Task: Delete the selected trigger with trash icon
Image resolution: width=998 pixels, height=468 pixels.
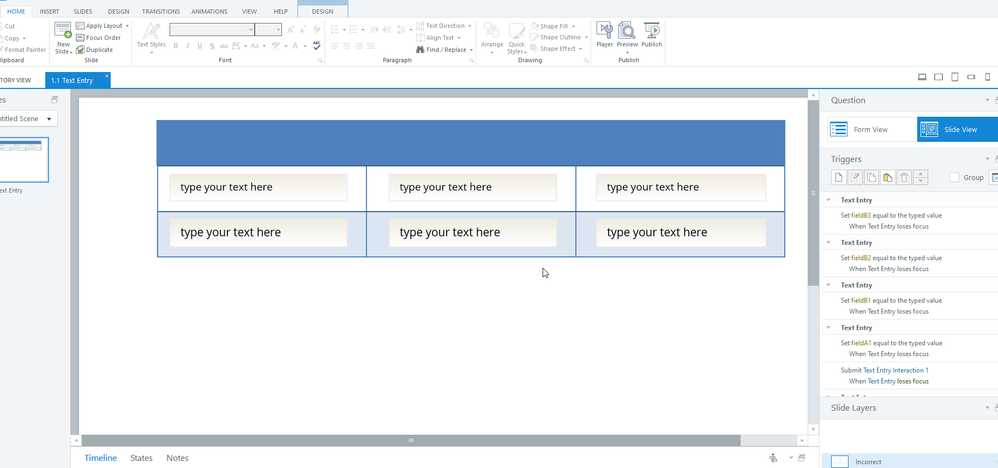Action: point(904,177)
